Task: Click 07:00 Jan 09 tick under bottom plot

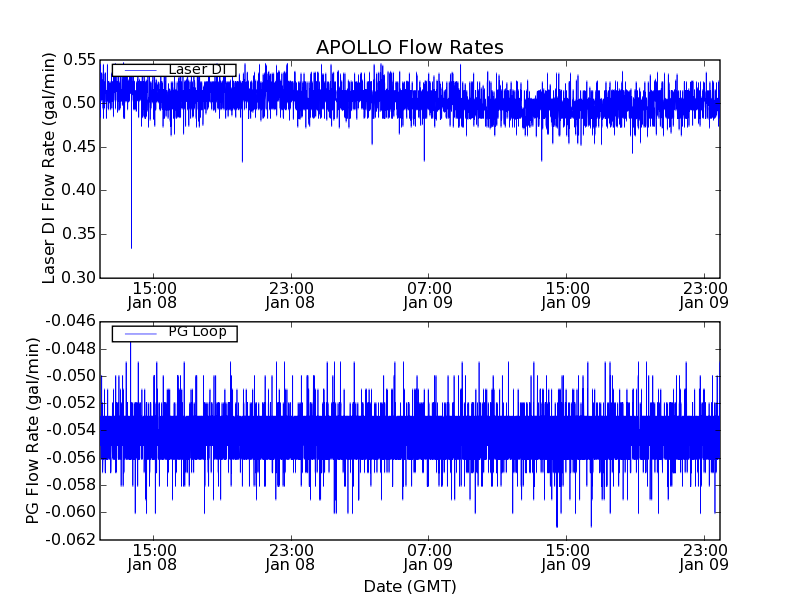Action: (429, 557)
